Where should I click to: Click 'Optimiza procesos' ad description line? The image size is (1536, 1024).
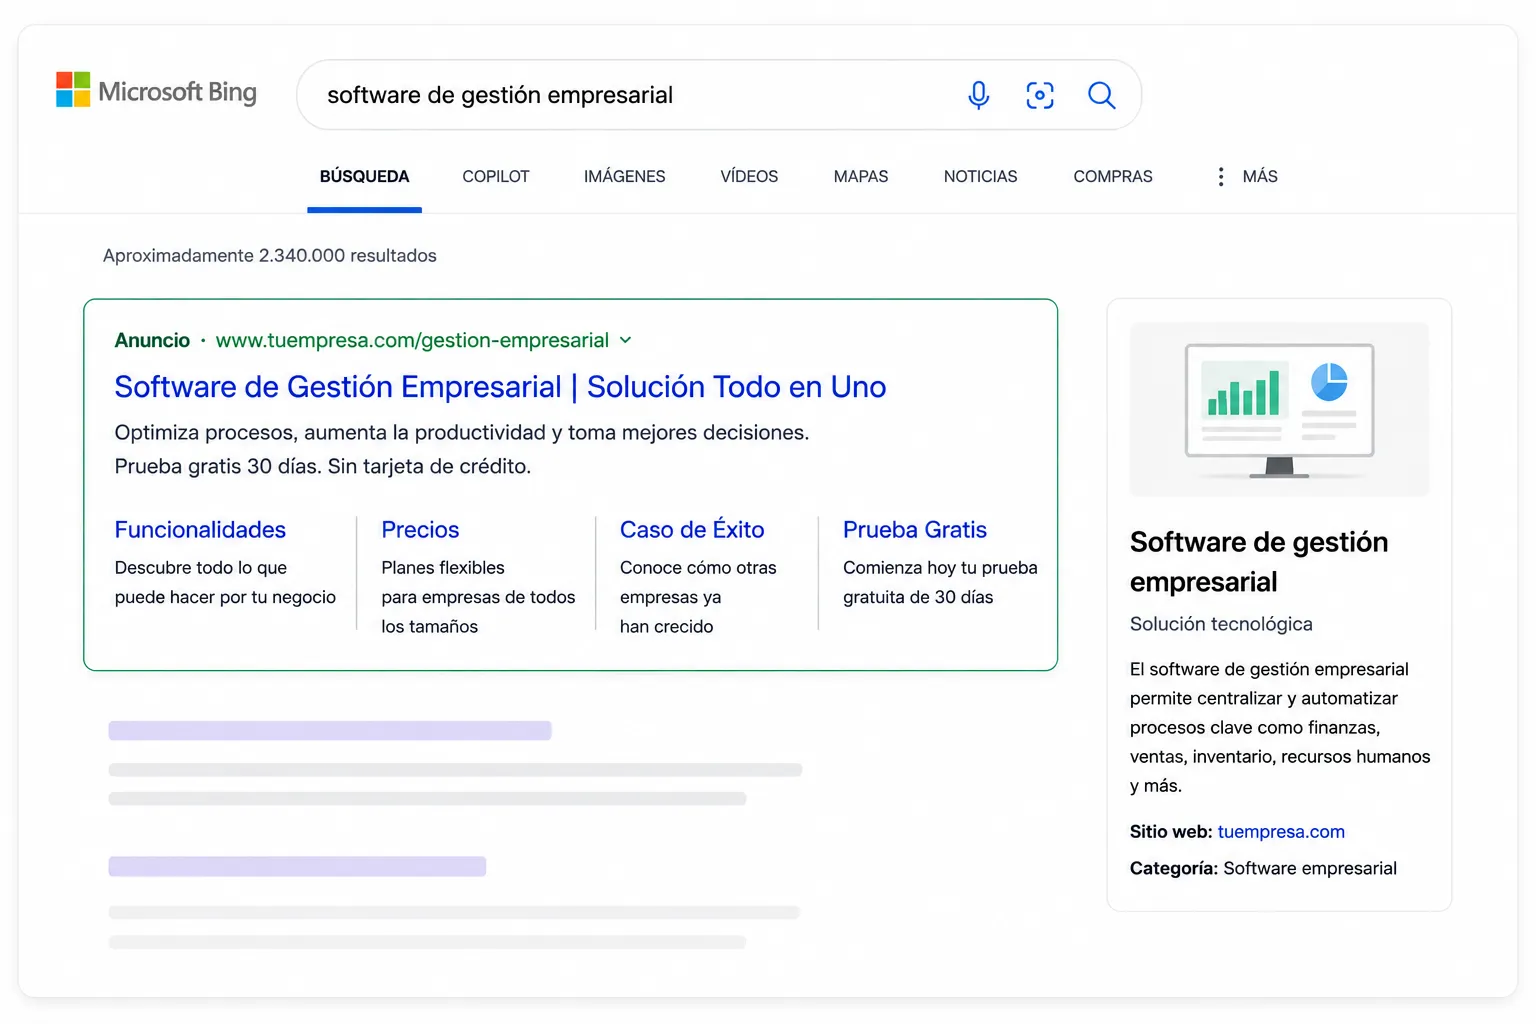(462, 433)
